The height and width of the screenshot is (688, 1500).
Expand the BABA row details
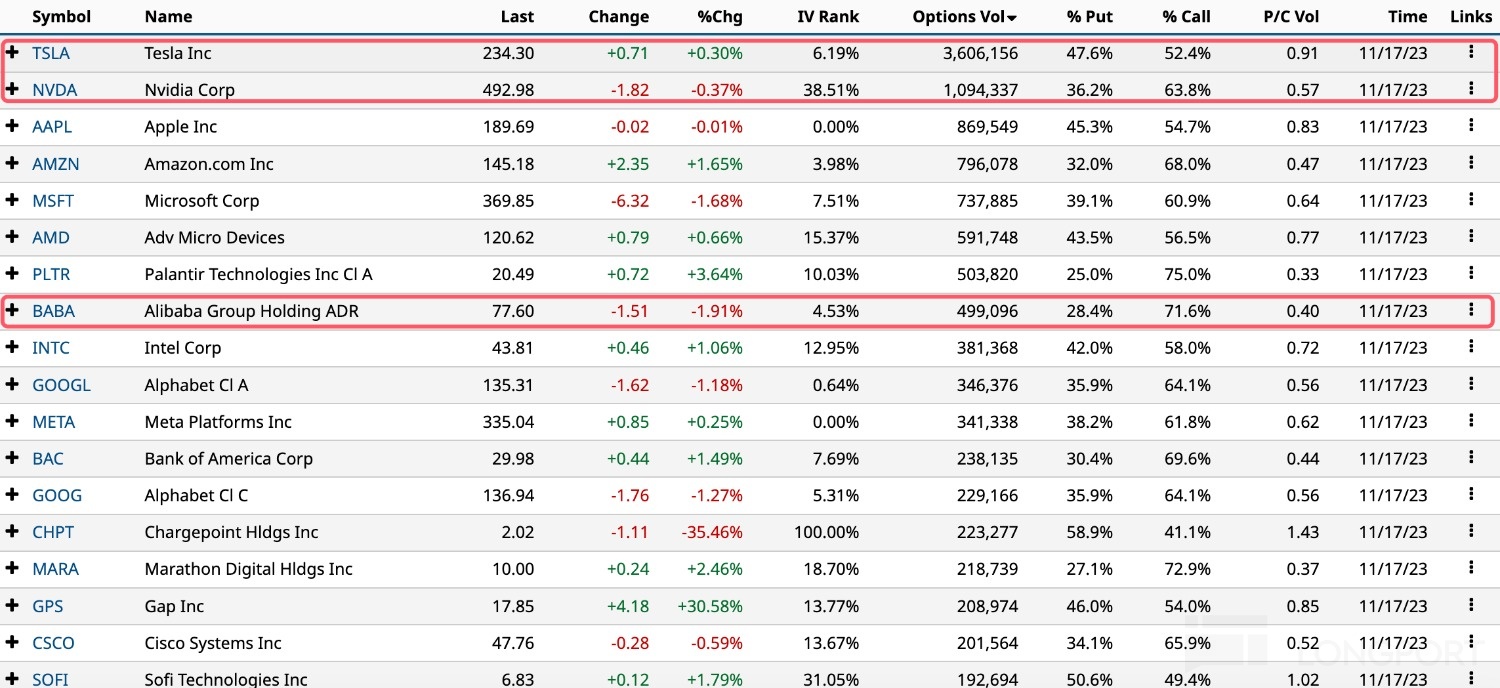pyautogui.click(x=12, y=311)
